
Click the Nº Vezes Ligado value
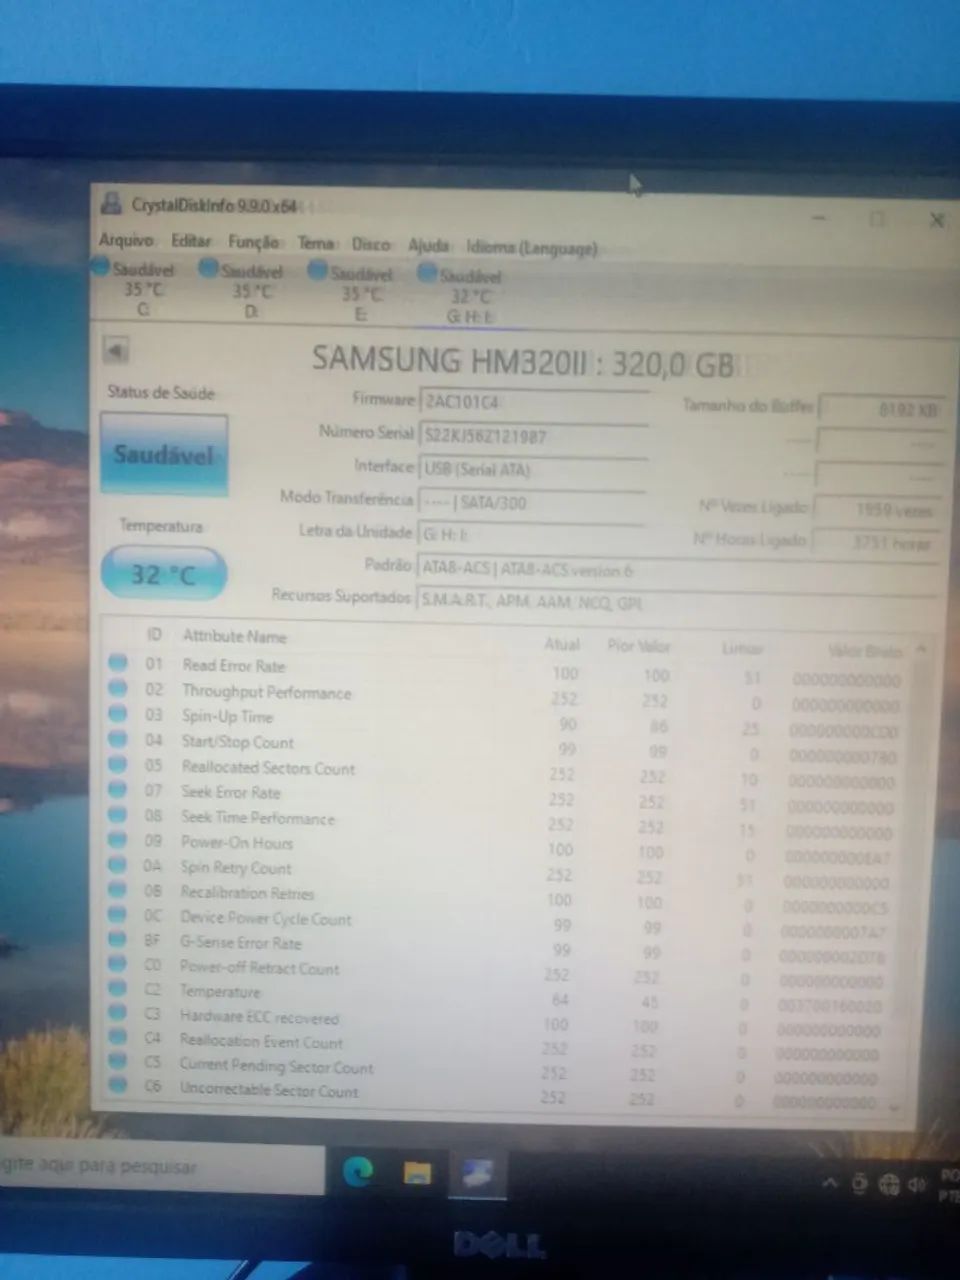[877, 509]
